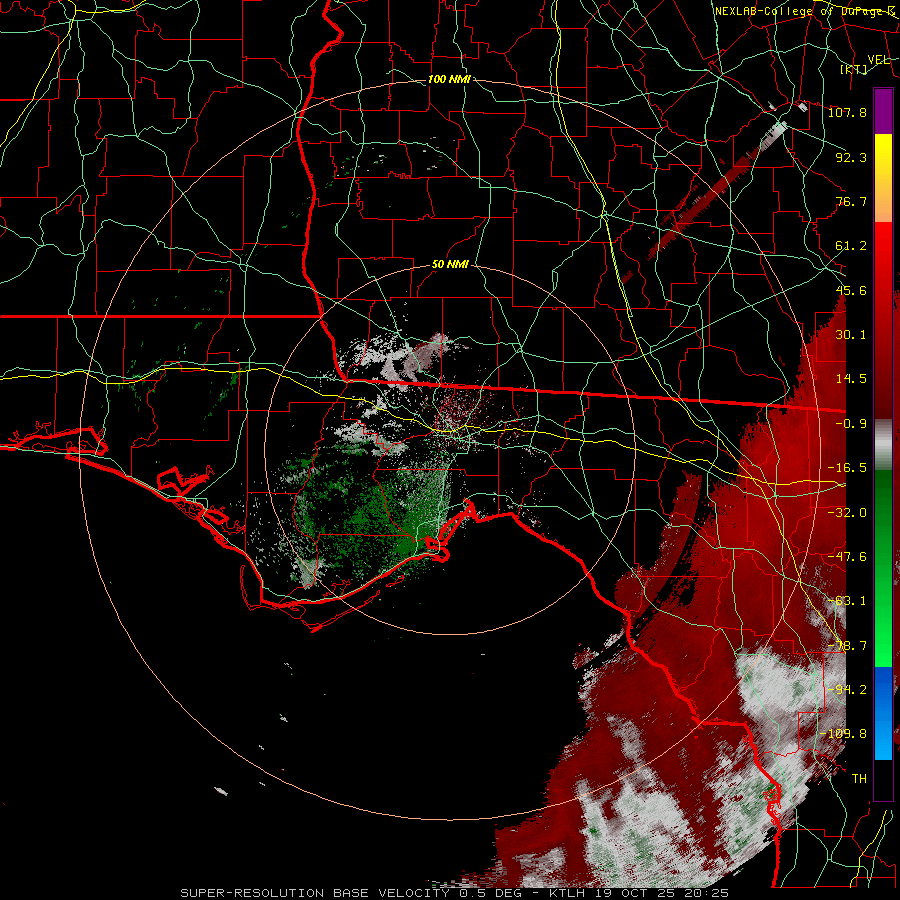Pick the purple segment of the color bar
The image size is (900, 900).
tap(883, 111)
